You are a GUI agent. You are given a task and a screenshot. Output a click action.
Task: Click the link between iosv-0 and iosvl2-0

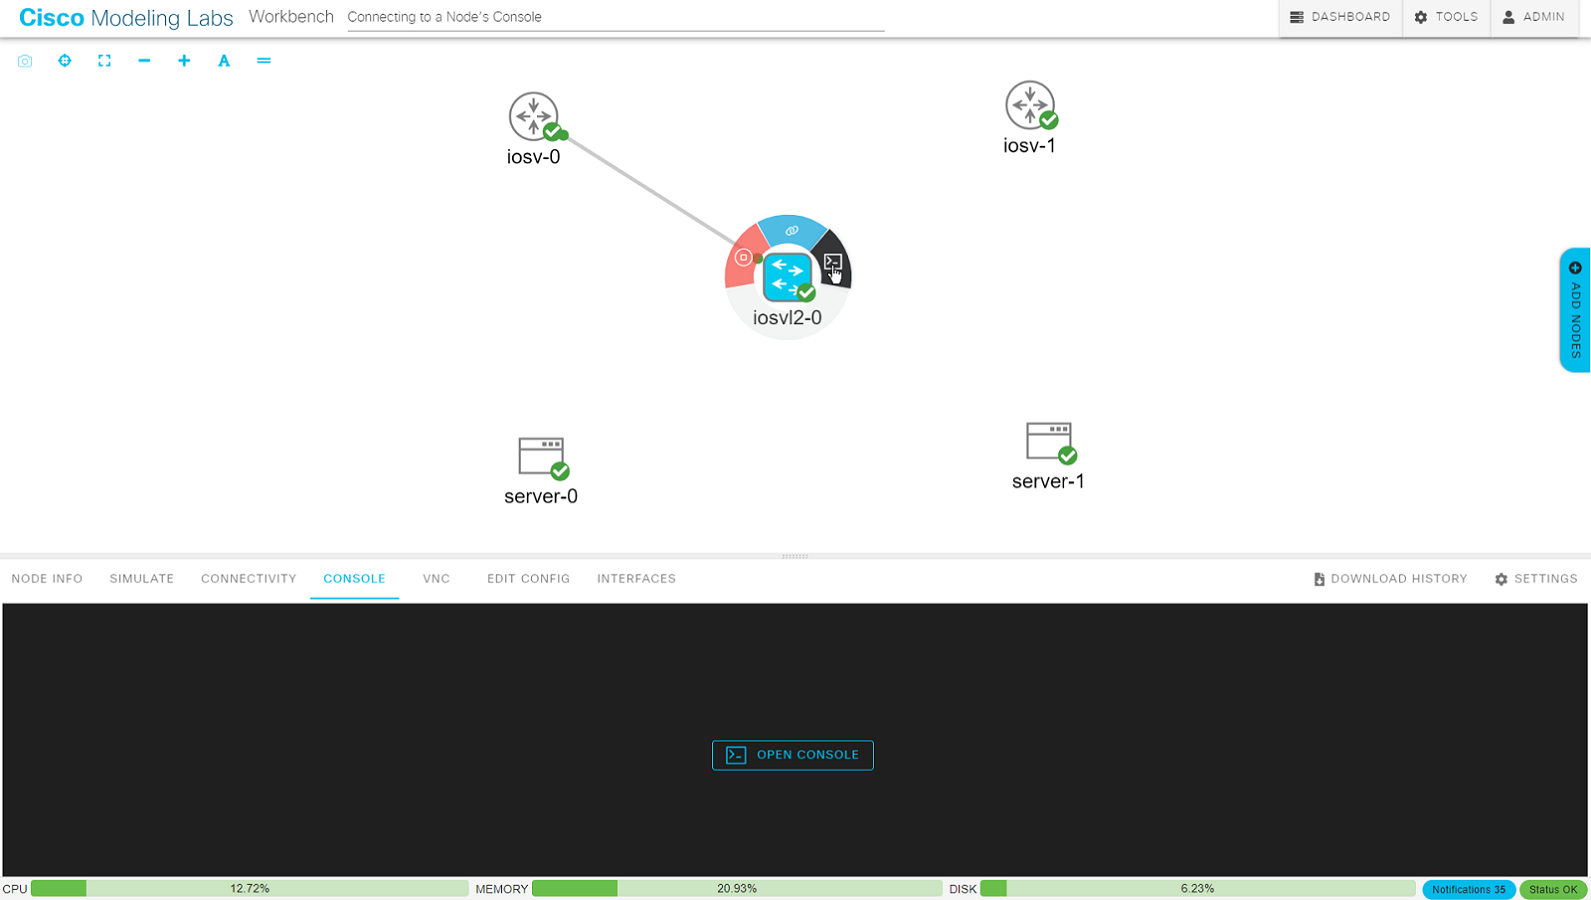pyautogui.click(x=652, y=190)
